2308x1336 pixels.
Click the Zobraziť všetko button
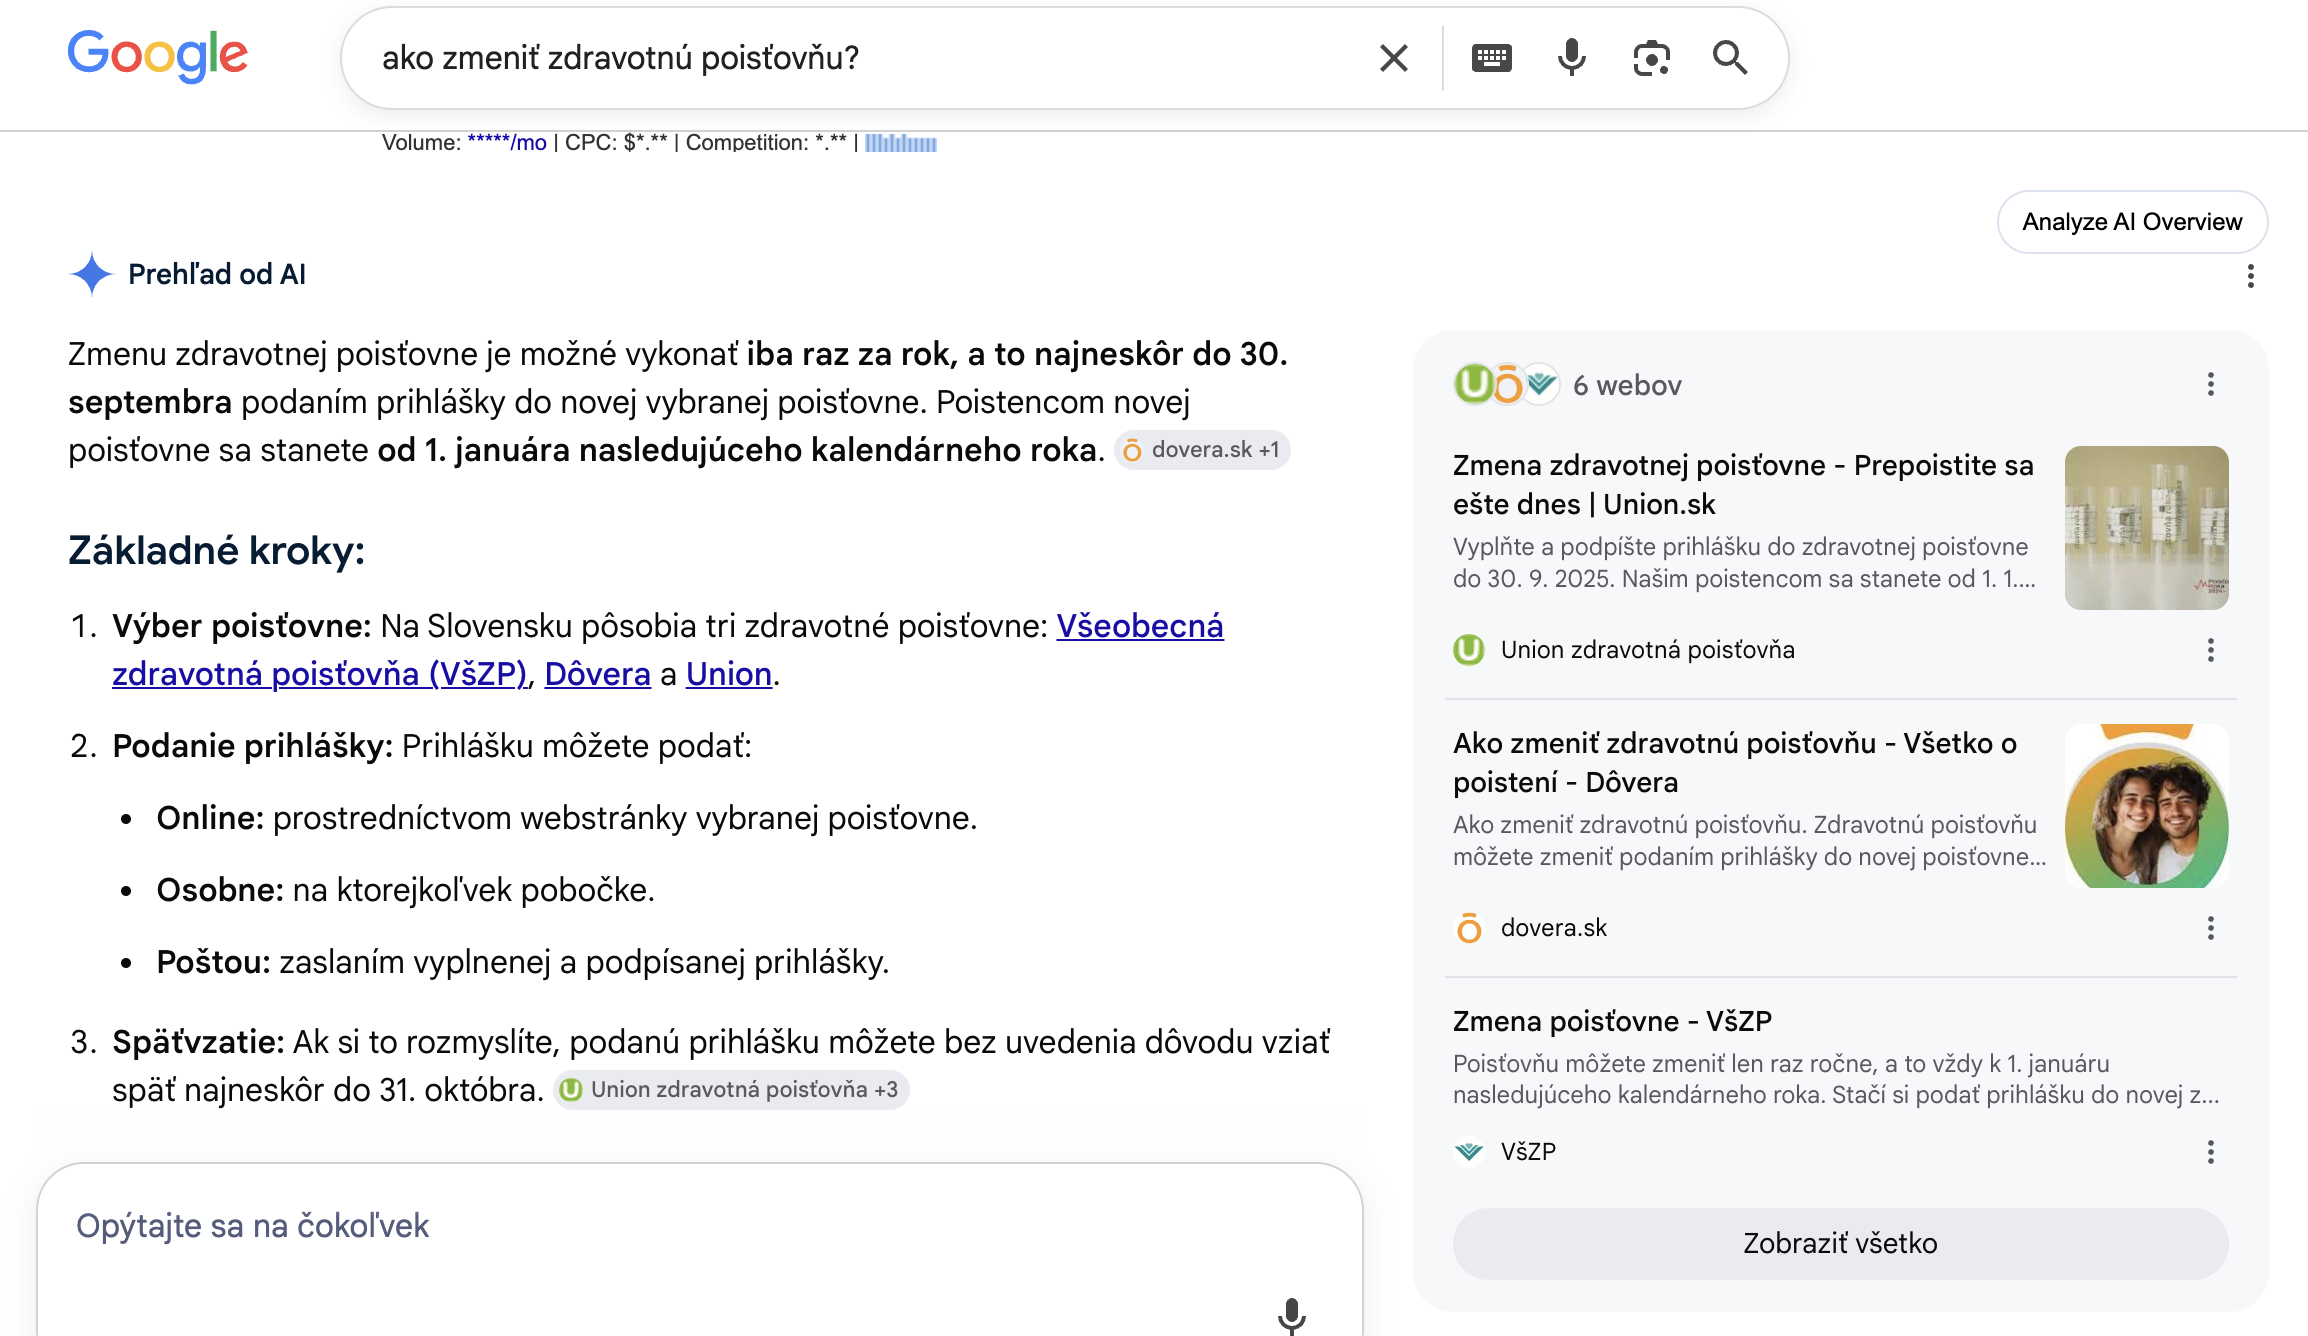tap(1840, 1244)
